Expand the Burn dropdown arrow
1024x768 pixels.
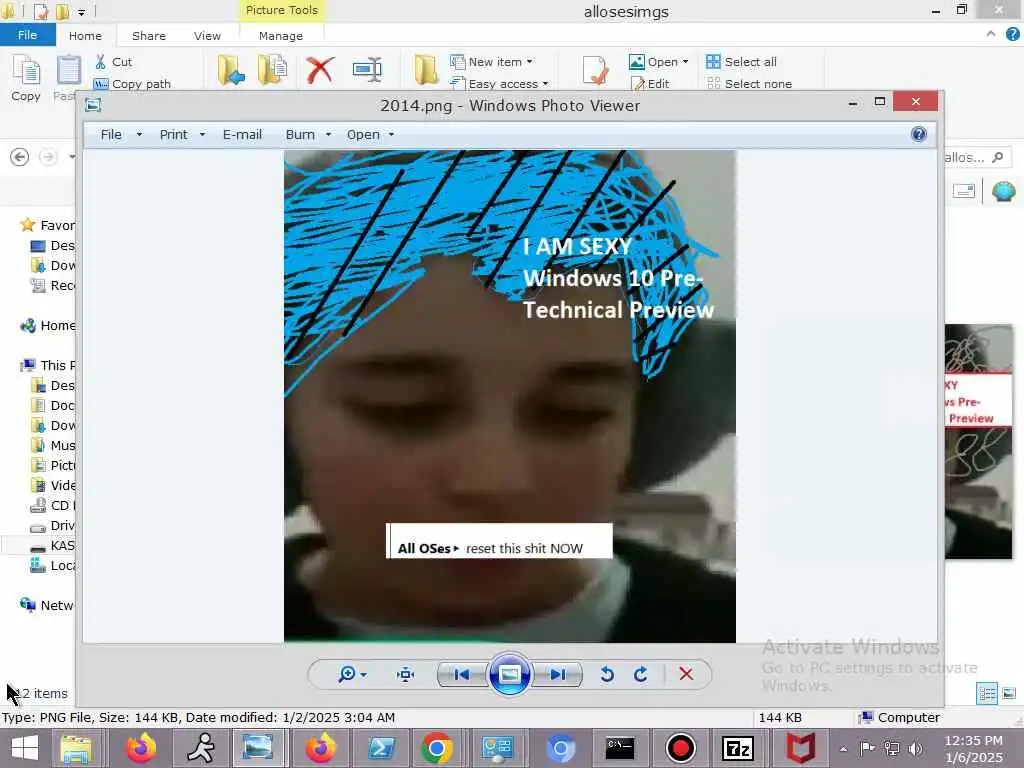pos(328,135)
